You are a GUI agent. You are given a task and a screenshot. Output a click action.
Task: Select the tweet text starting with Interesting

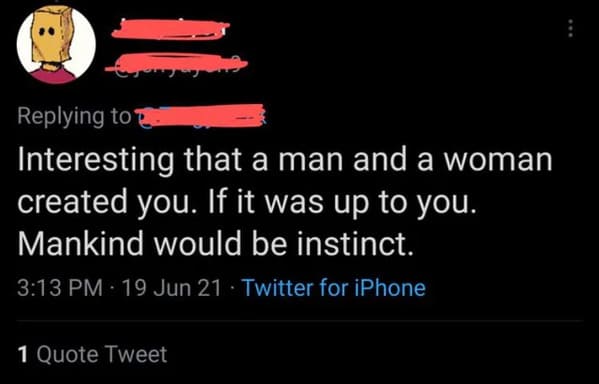[285, 202]
